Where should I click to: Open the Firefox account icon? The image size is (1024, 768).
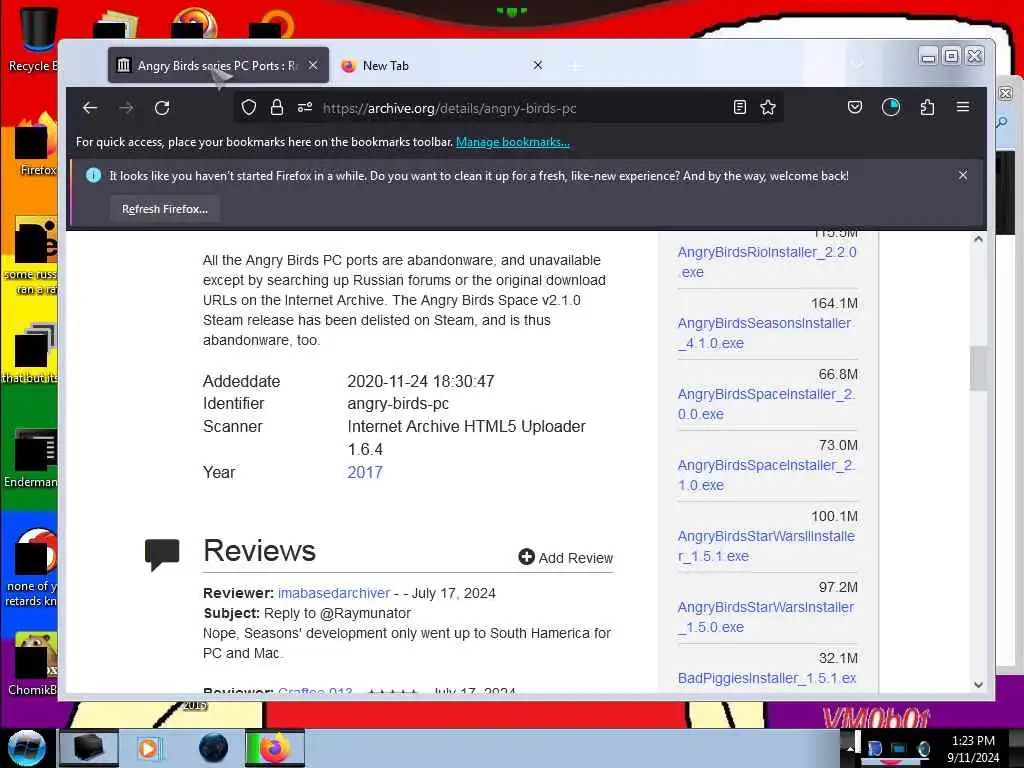[891, 107]
